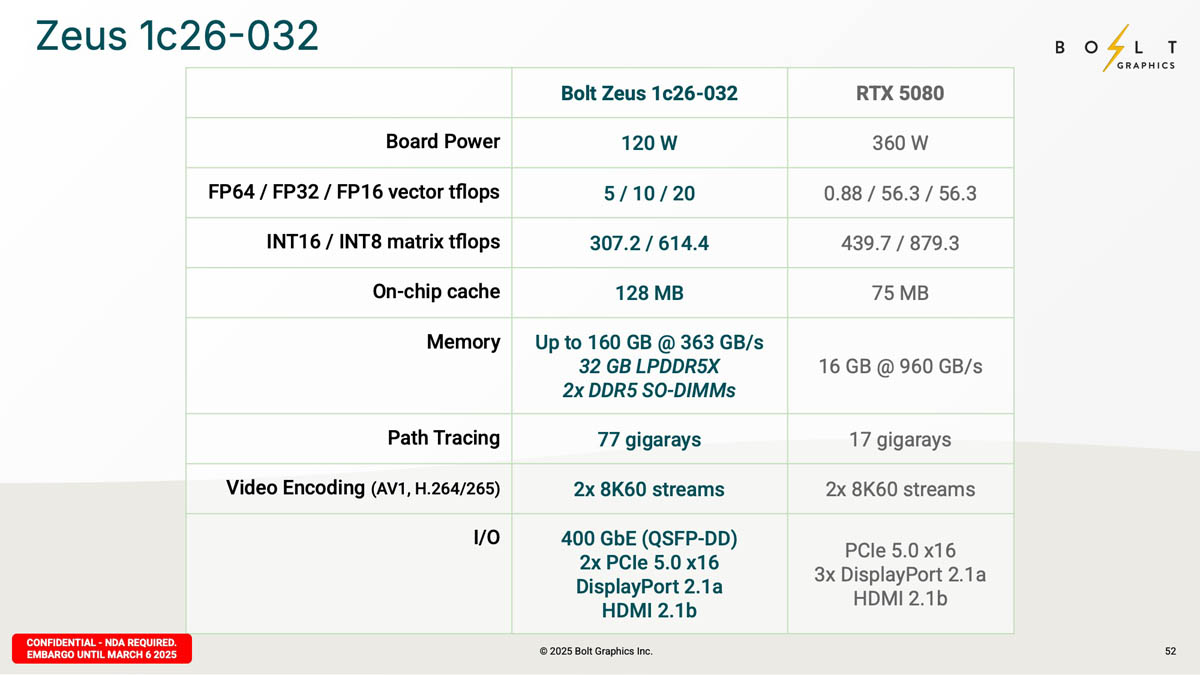Click RTX 5080 '2x 8K60 streams' cell
Viewport: 1200px width, 675px height.
point(900,489)
